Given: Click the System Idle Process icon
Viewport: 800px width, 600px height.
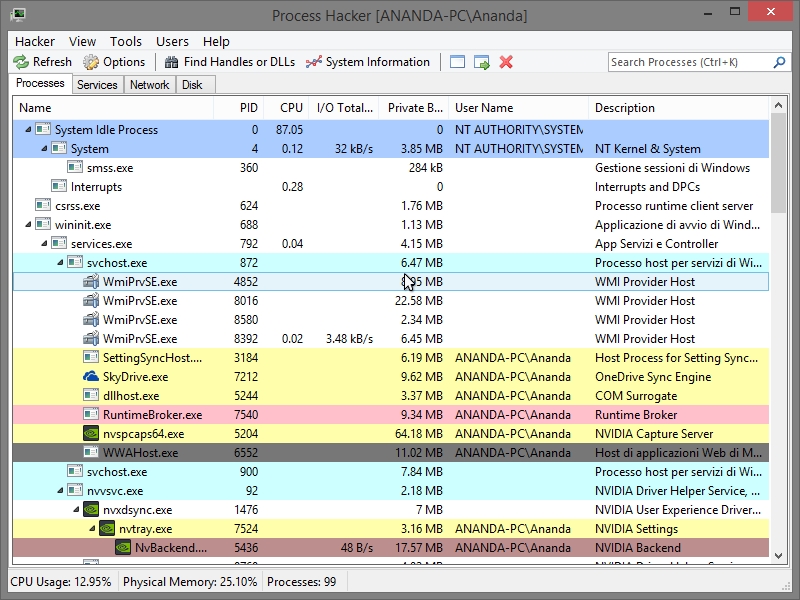Looking at the screenshot, I should coord(43,130).
